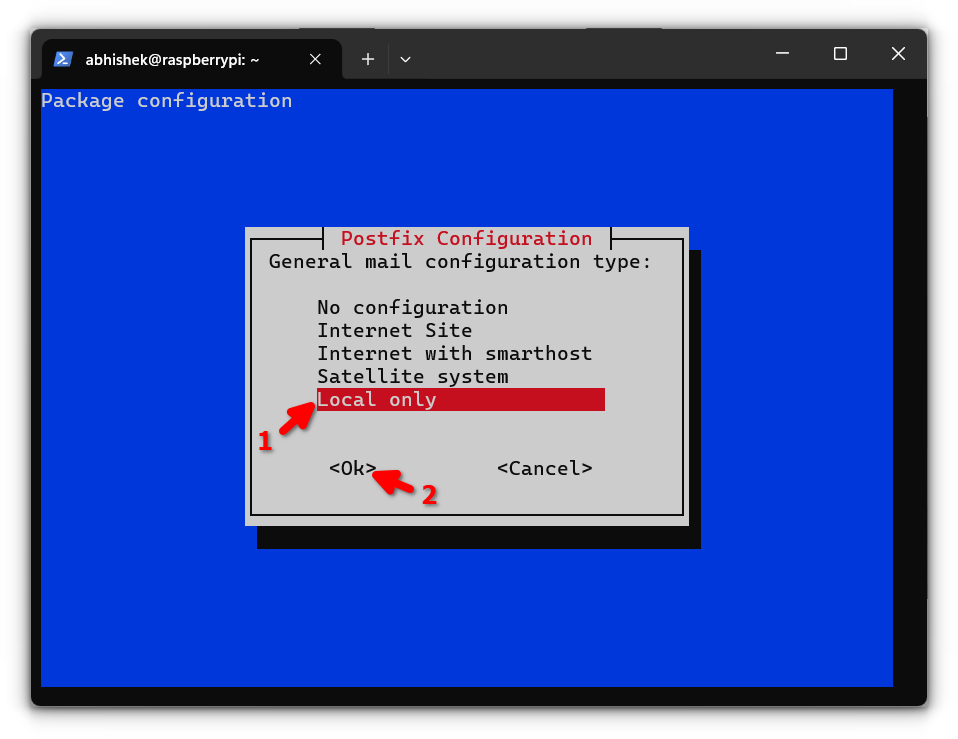Confirm with the Ok button
The height and width of the screenshot is (739, 958).
pos(353,468)
